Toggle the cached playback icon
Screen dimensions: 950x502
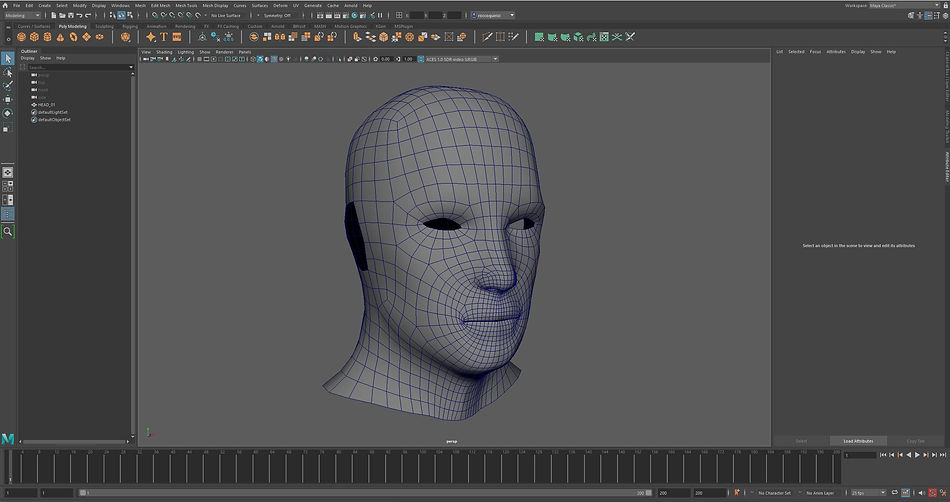tap(906, 493)
